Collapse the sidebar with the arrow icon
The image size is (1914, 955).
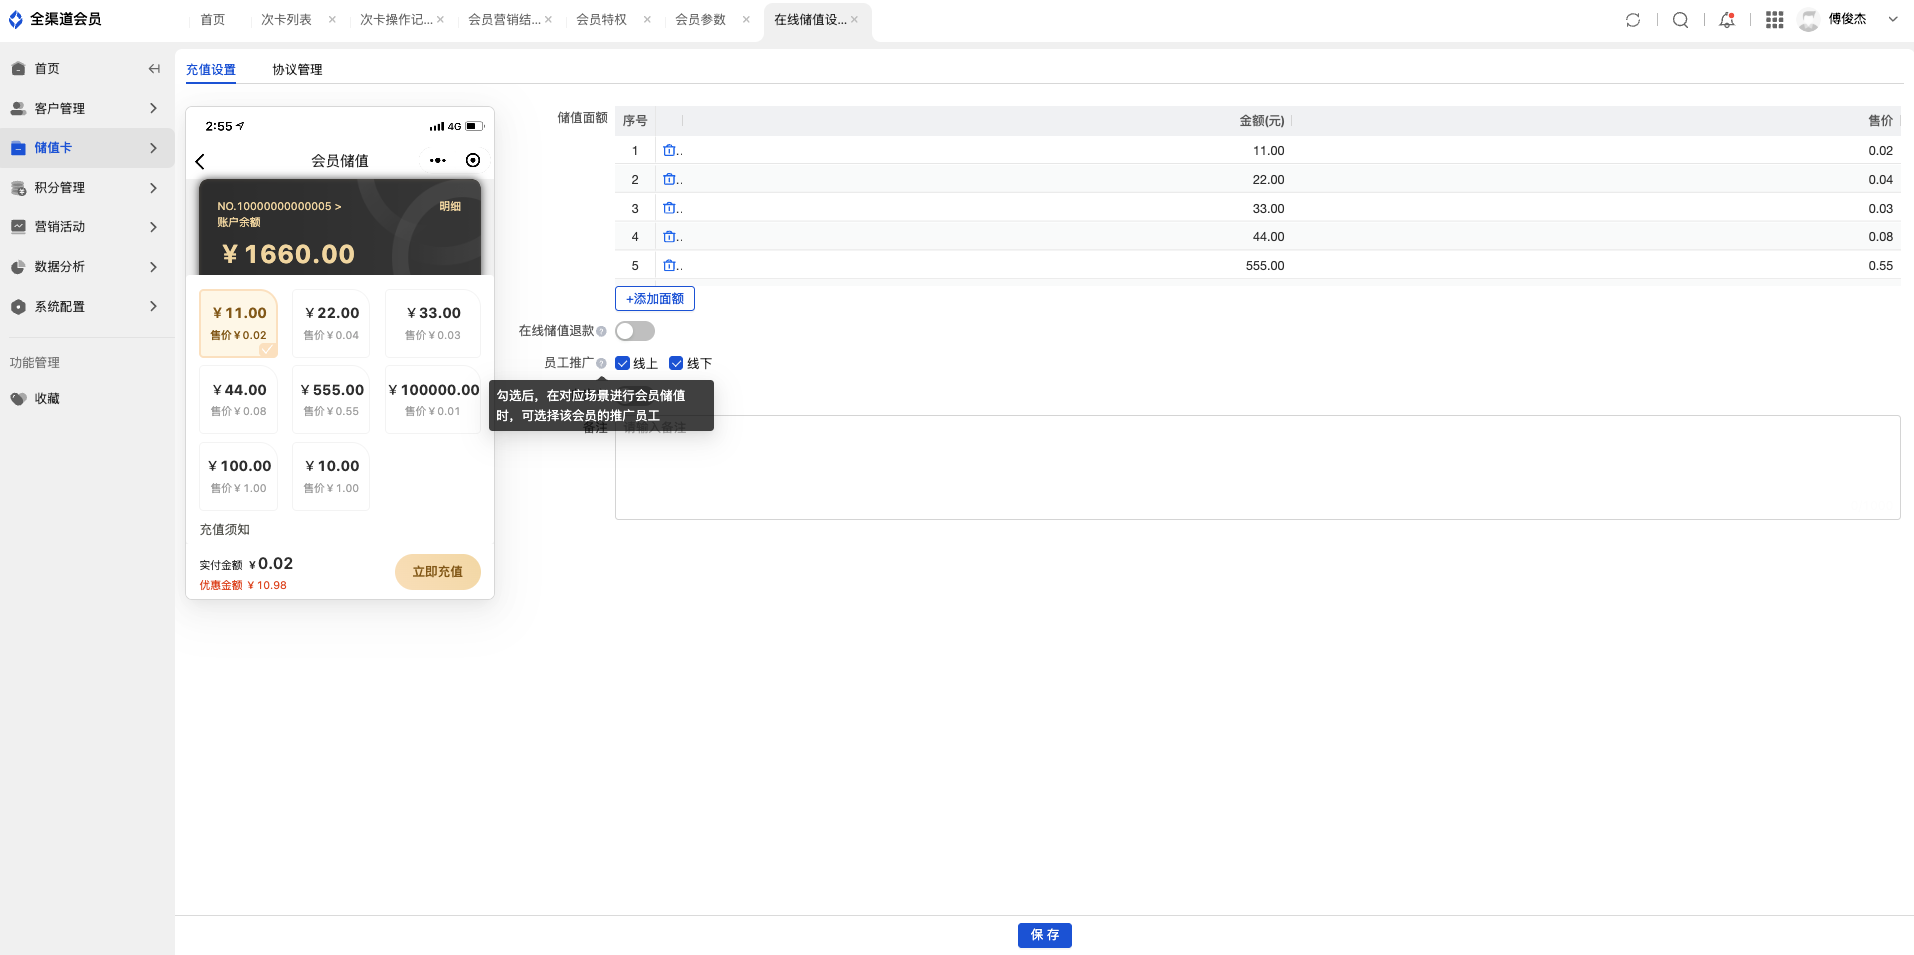click(x=154, y=69)
